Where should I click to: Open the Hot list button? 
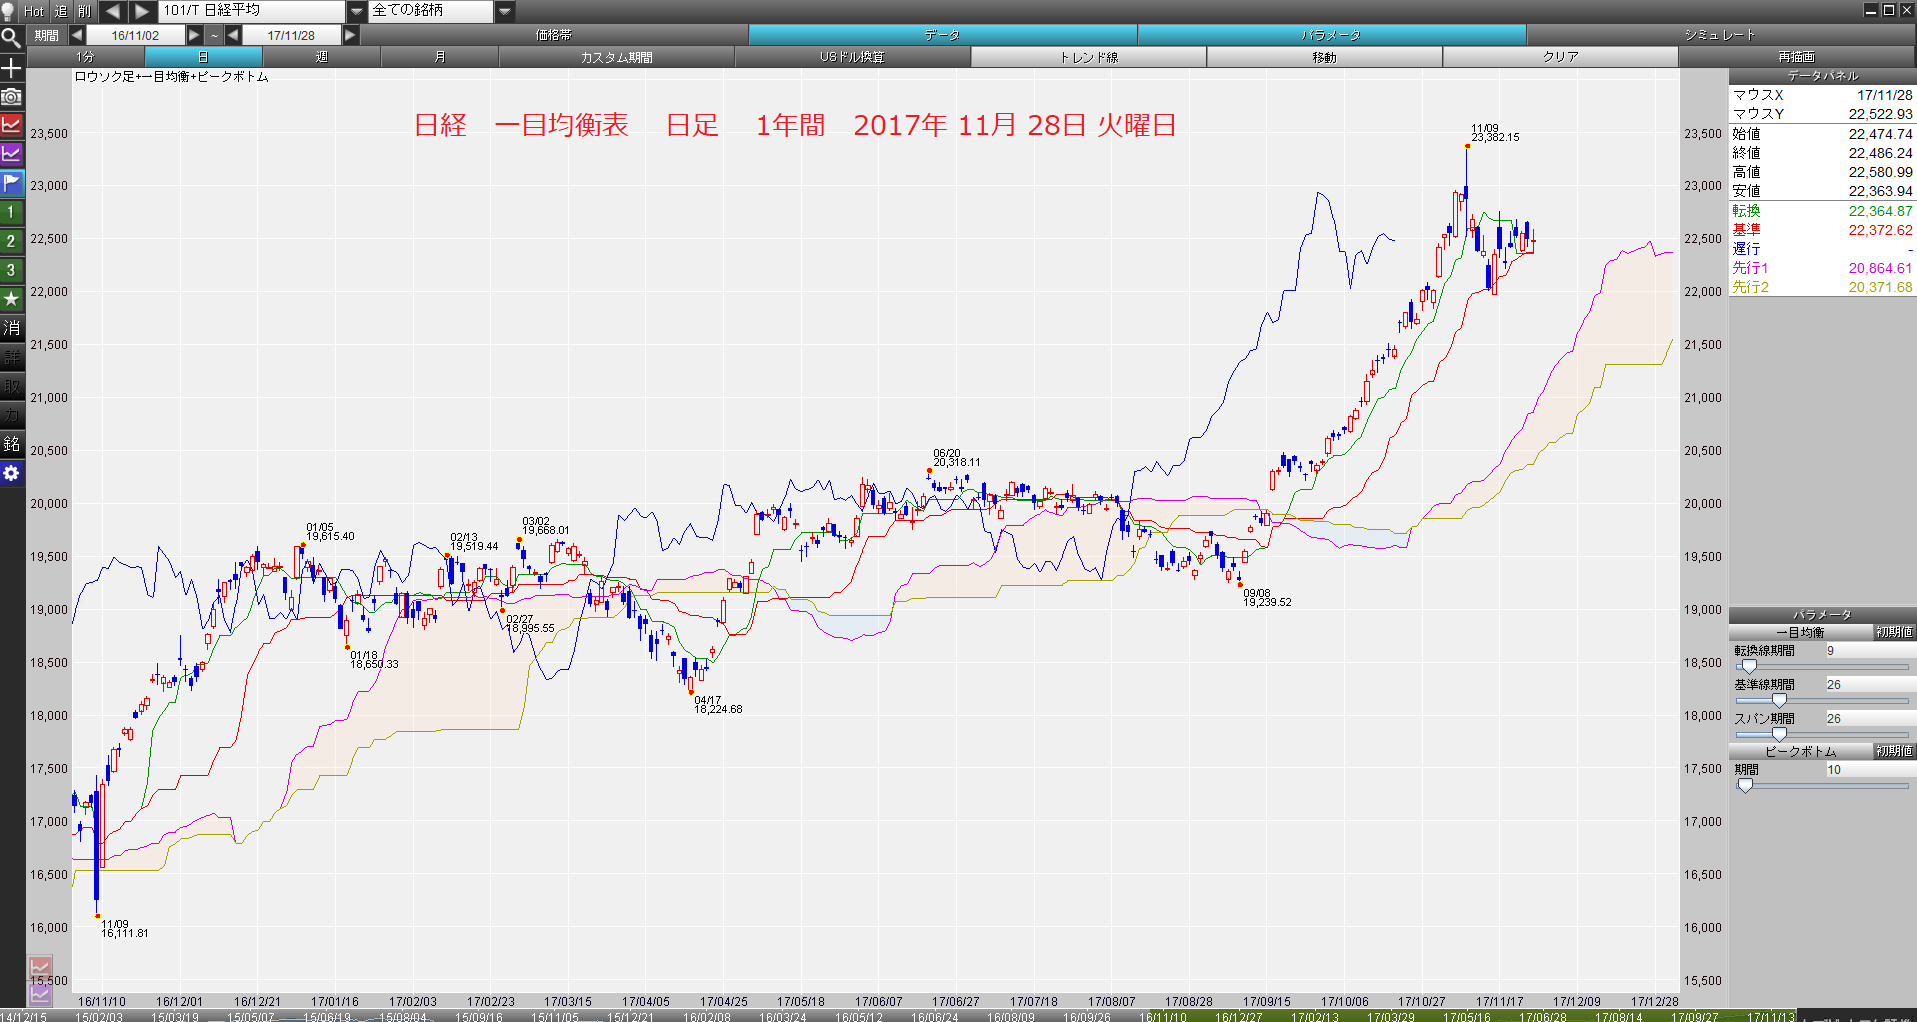(34, 11)
